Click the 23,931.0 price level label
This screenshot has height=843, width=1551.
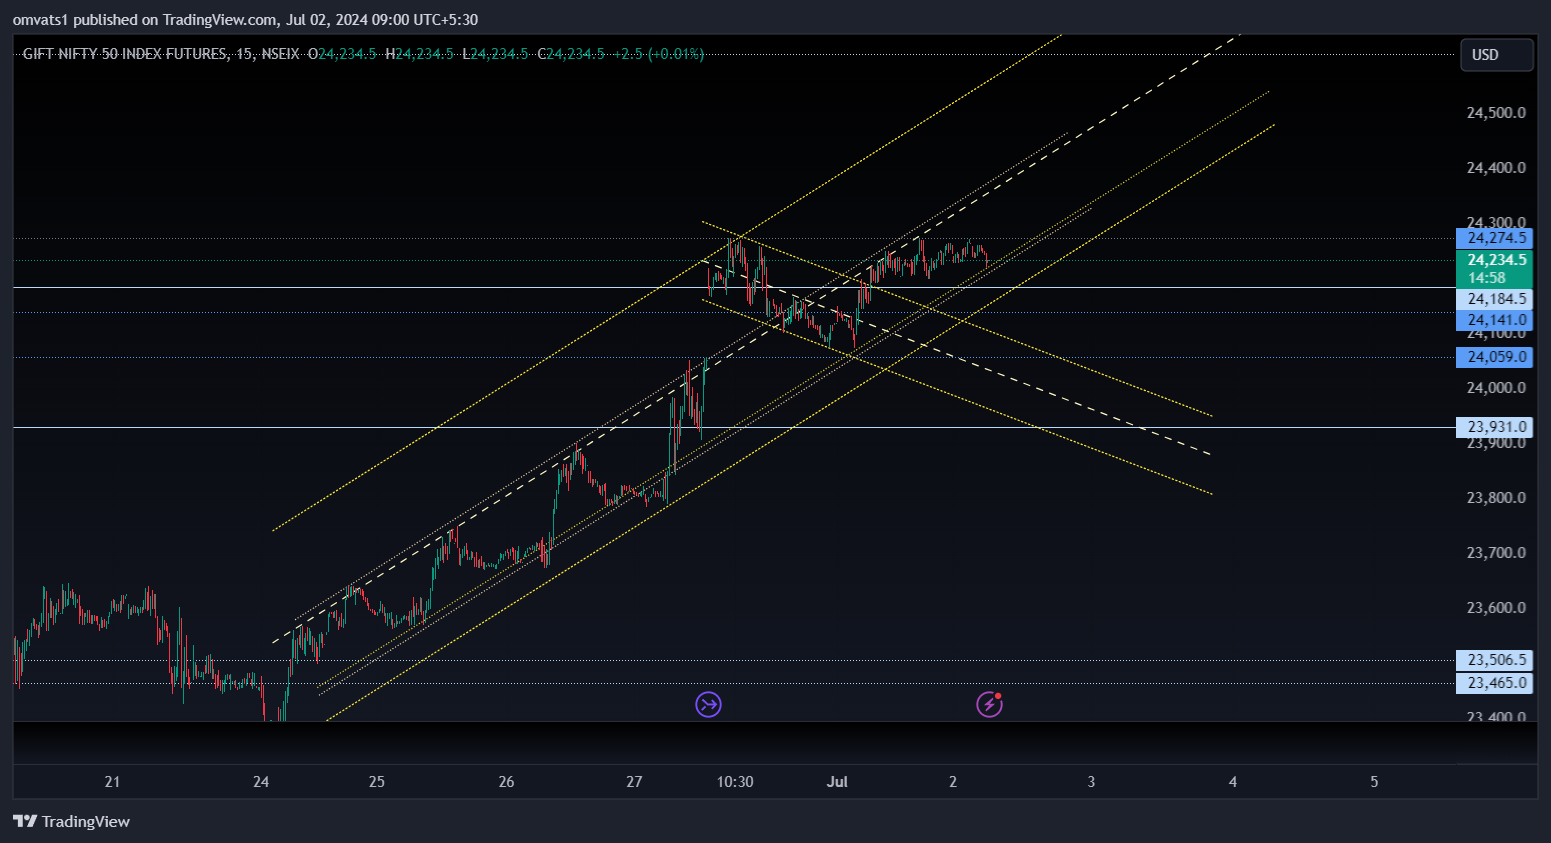1495,427
